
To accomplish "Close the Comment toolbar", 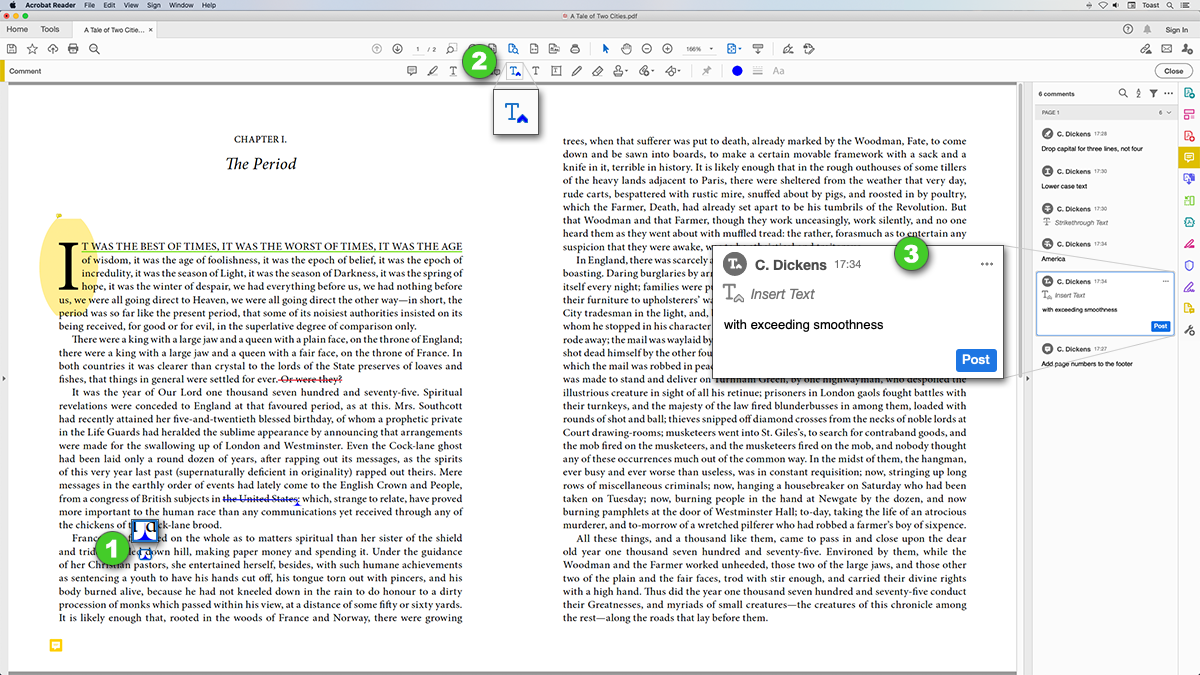I will (1173, 71).
